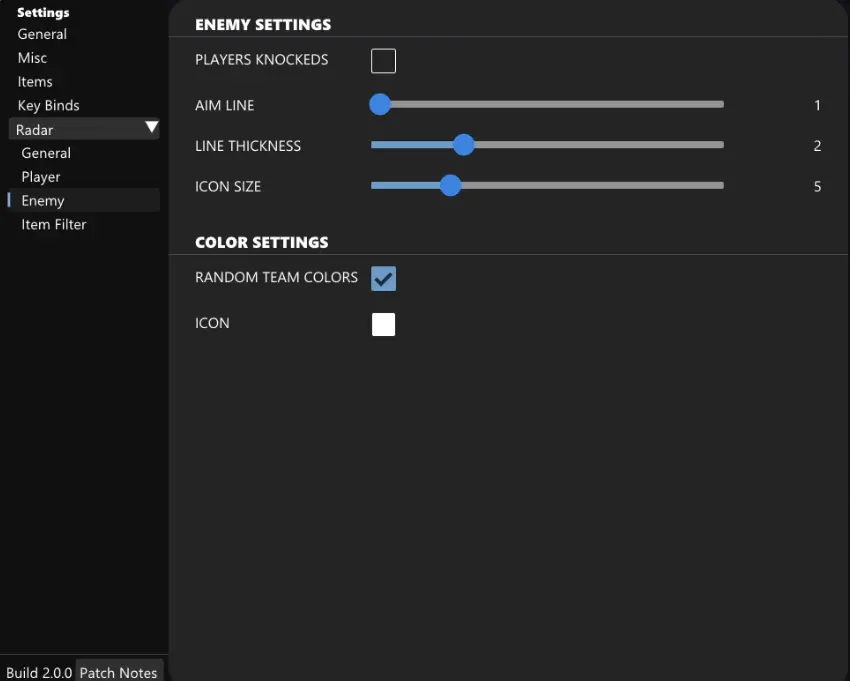Select Key Binds in the sidebar
The image size is (850, 681).
pos(48,106)
